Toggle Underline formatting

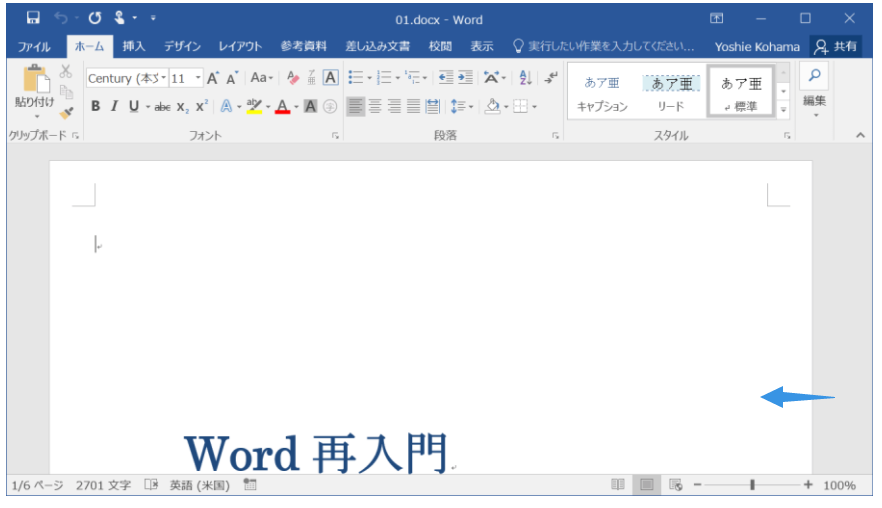[133, 106]
